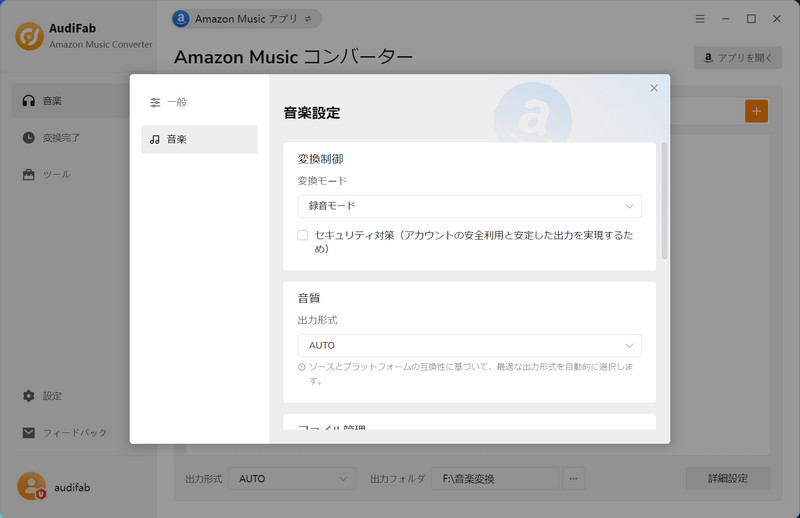The width and height of the screenshot is (800, 518).
Task: Click the music note icon in dialog
Action: click(x=155, y=139)
